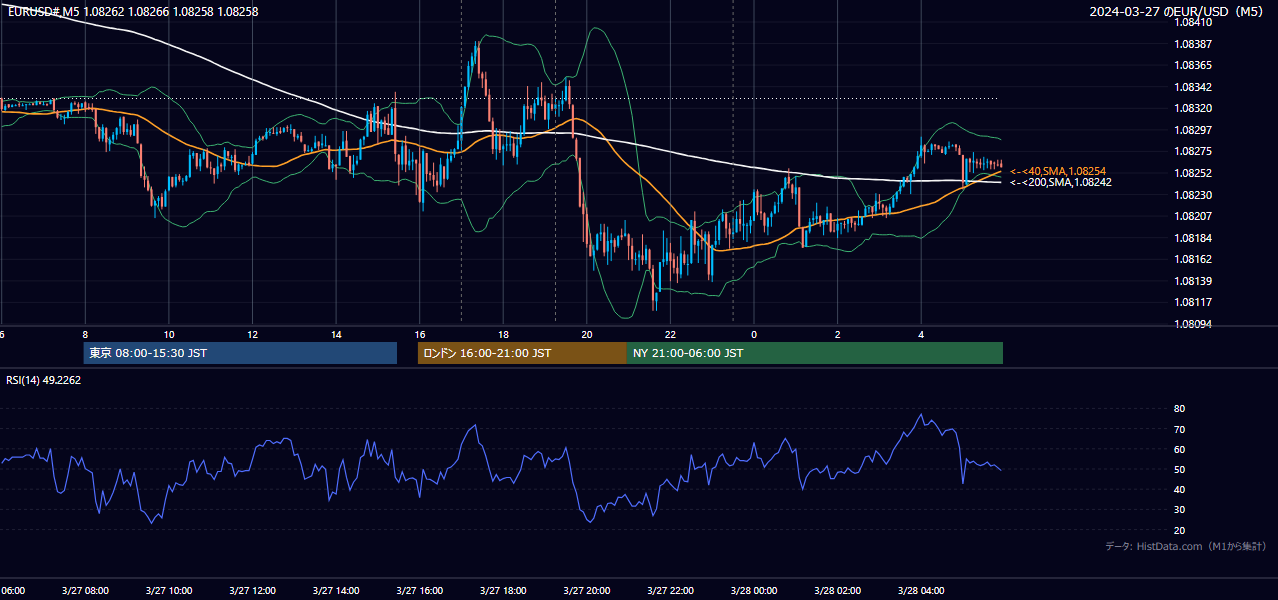Click the 3/28 02:00 bottom time label
This screenshot has height=600, width=1278.
point(838,591)
